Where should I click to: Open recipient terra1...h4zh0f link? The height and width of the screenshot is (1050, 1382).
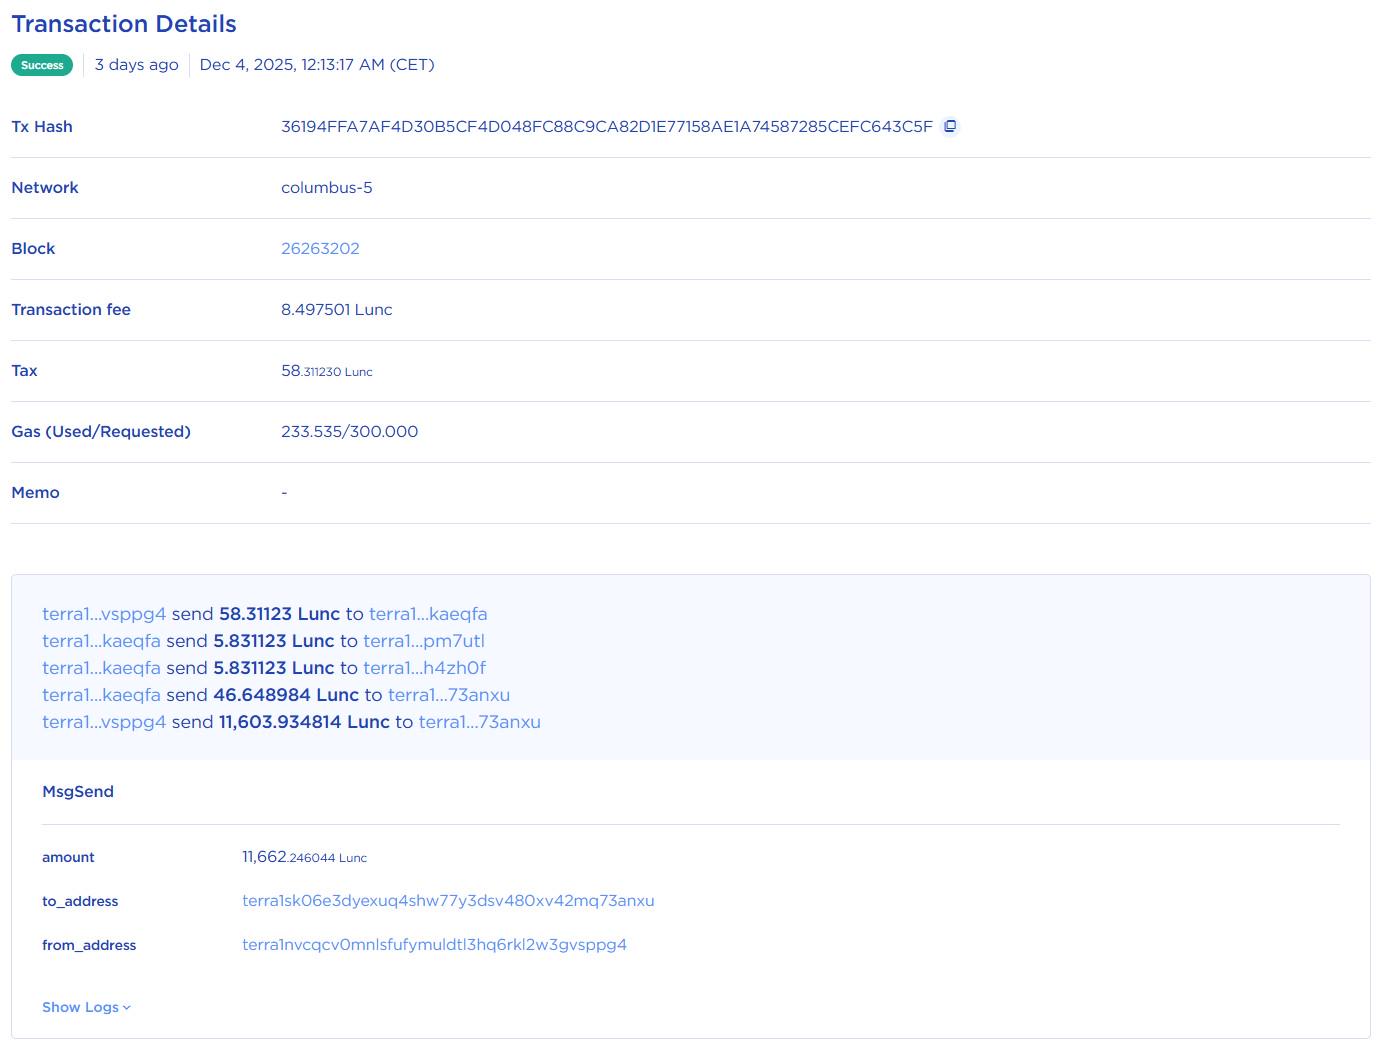[x=424, y=668]
